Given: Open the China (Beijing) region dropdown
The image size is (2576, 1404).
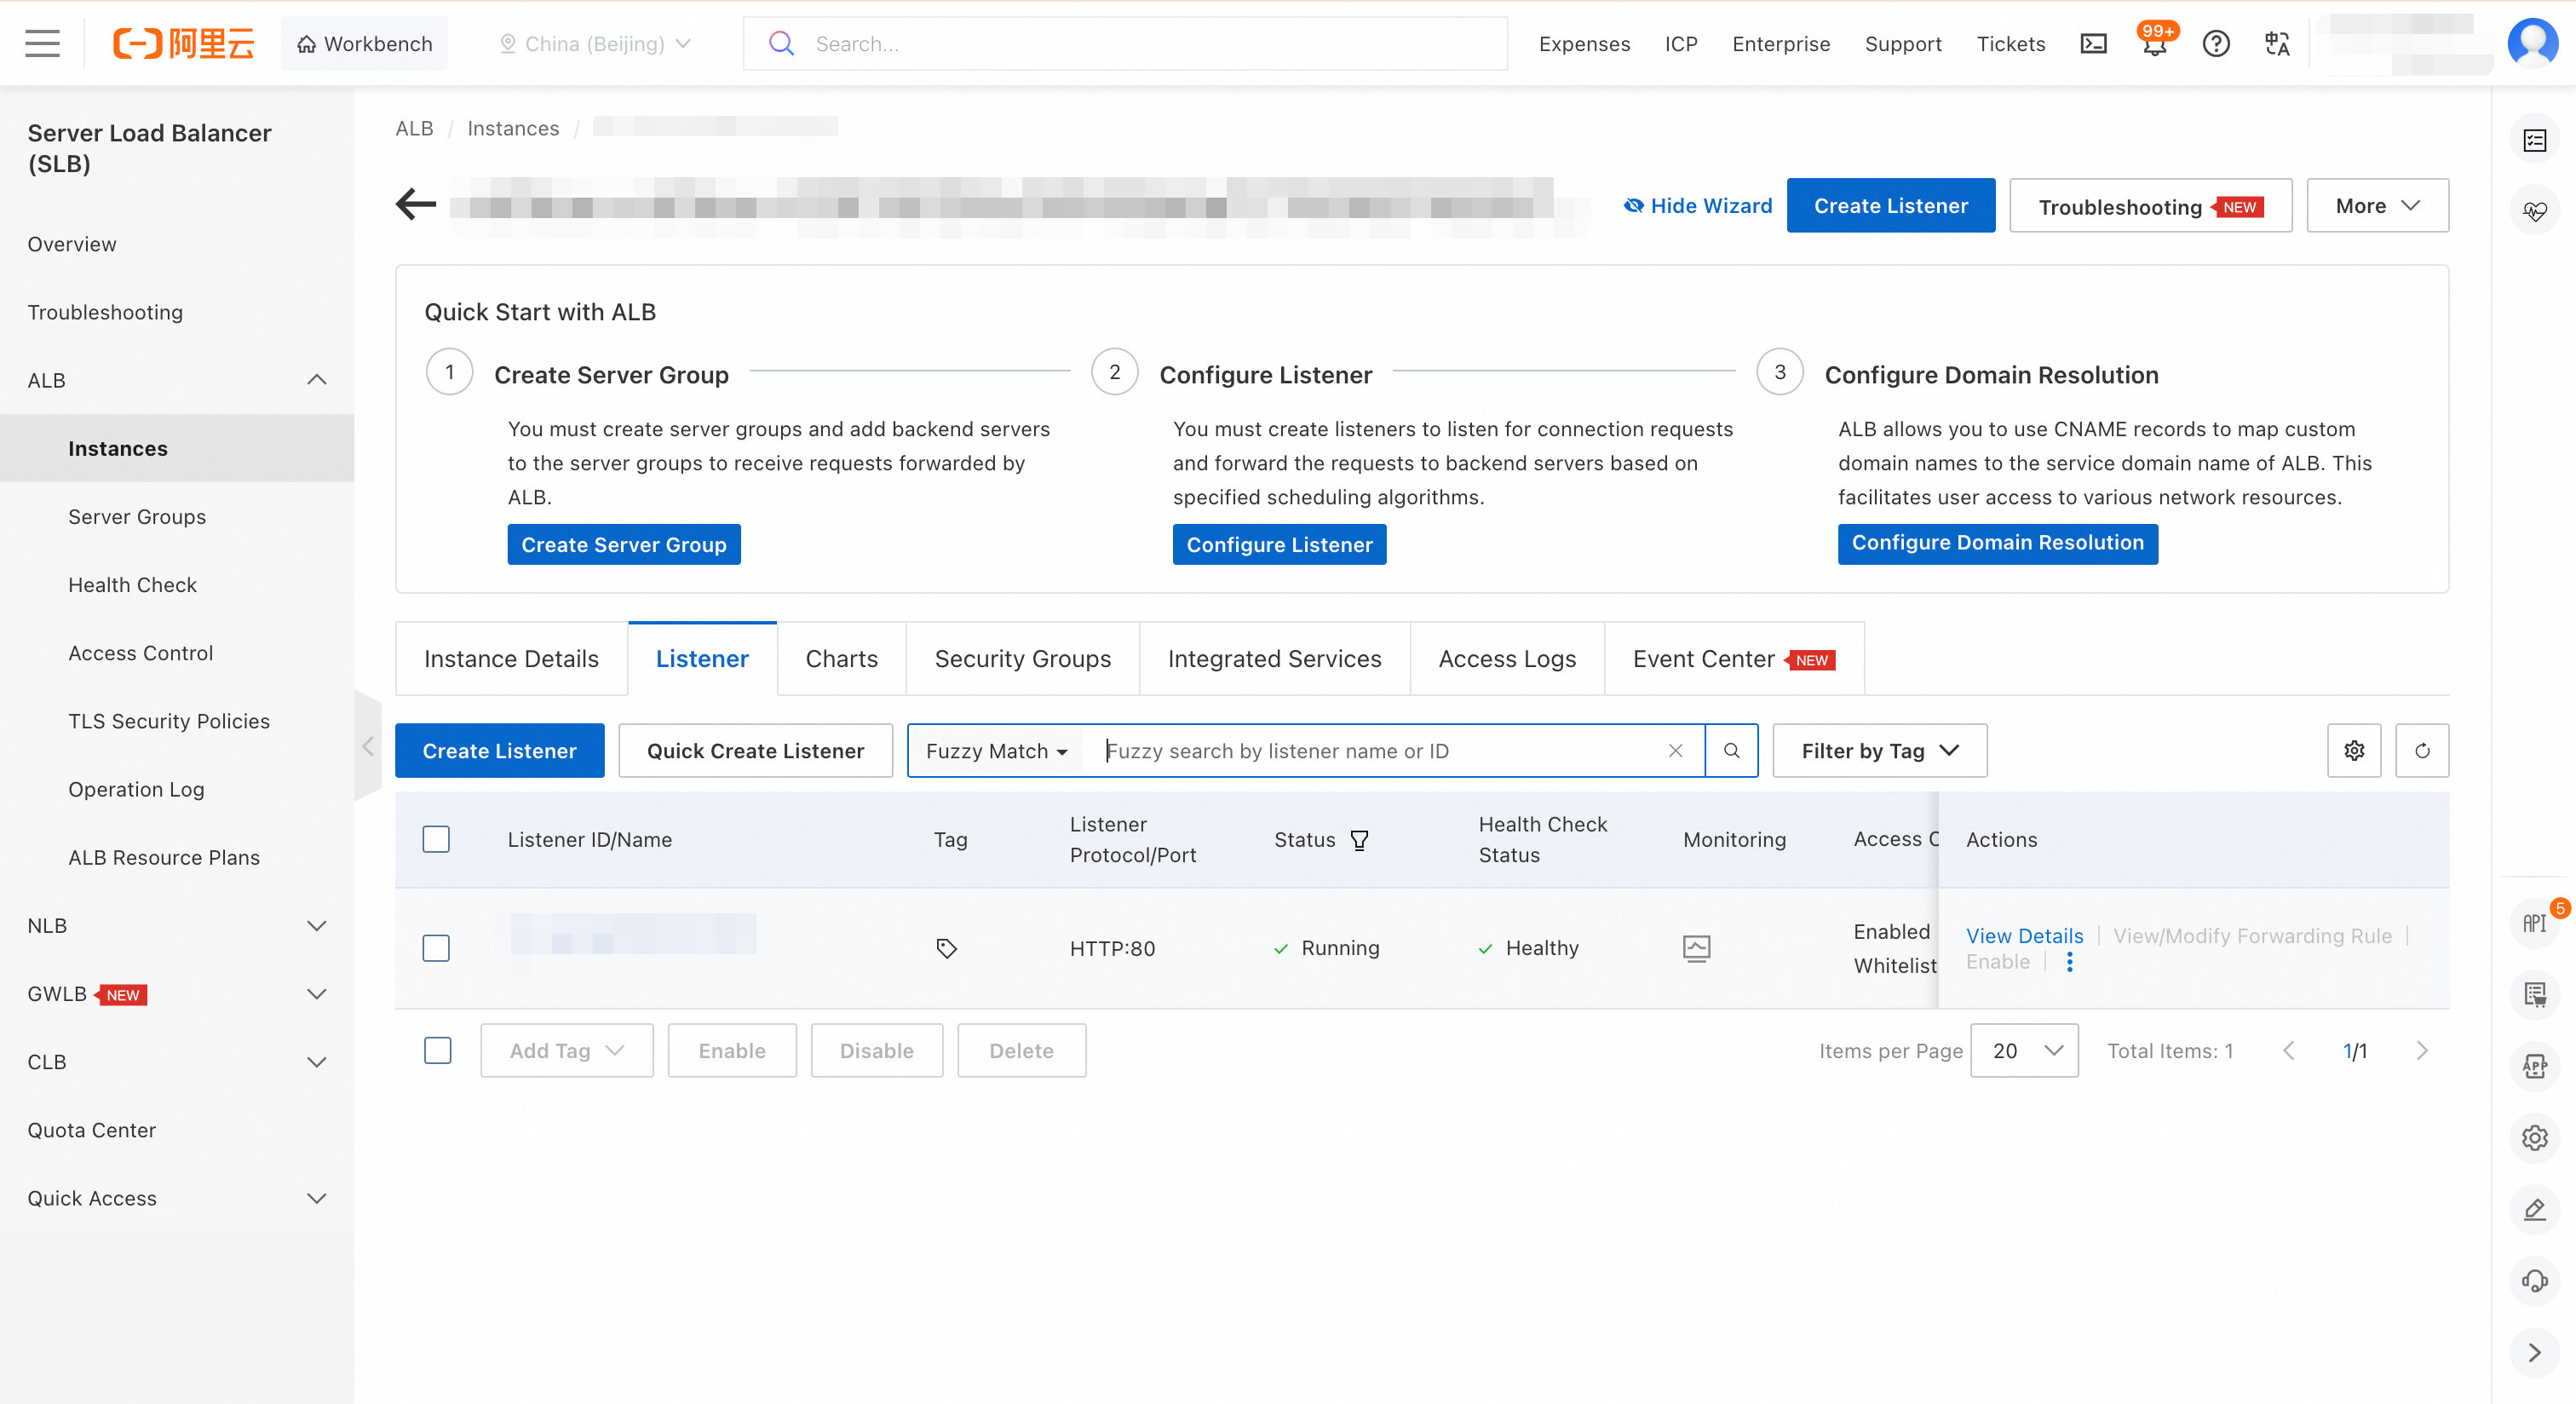Looking at the screenshot, I should 595,43.
